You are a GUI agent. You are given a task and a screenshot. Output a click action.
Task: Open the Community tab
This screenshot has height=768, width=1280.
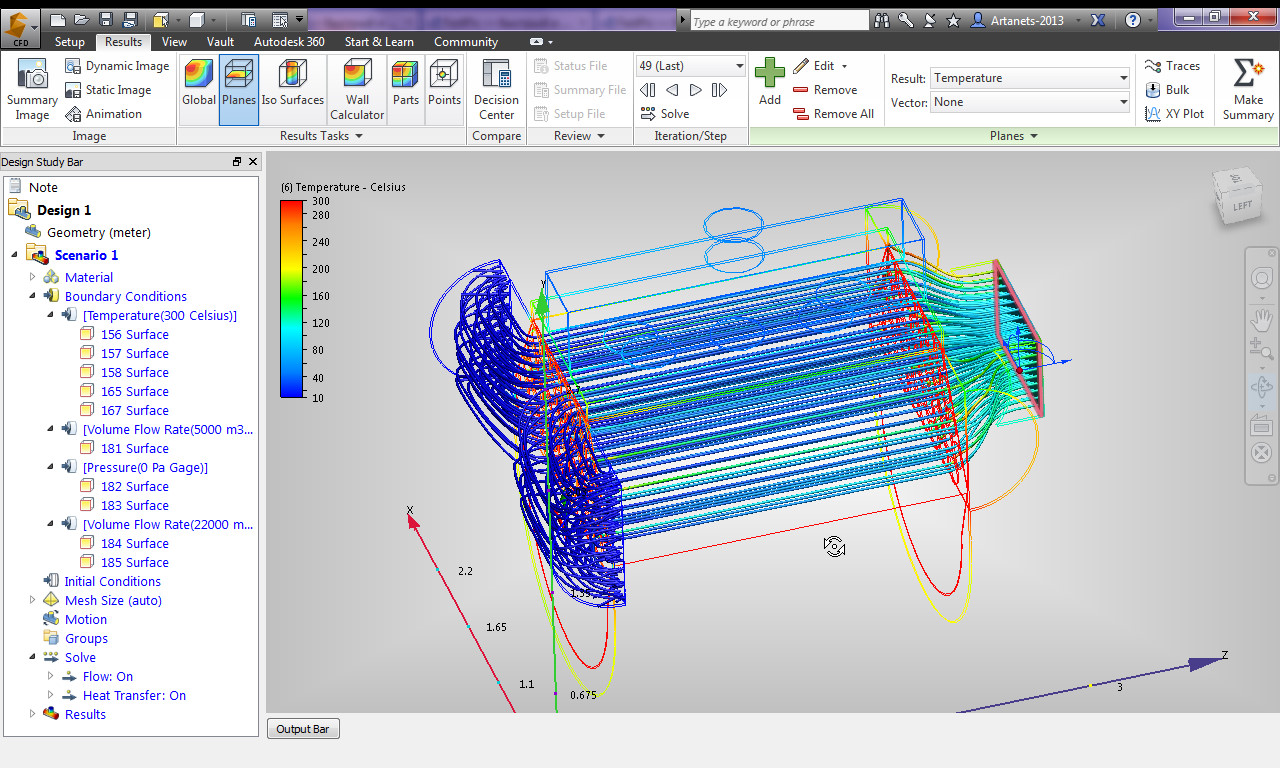[465, 42]
